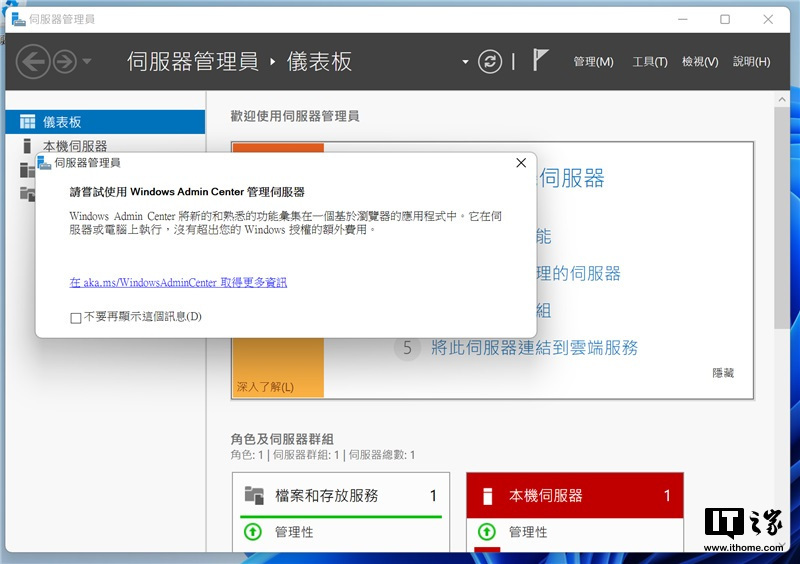Open the 檢視(V) menu
The image size is (800, 564).
point(700,62)
